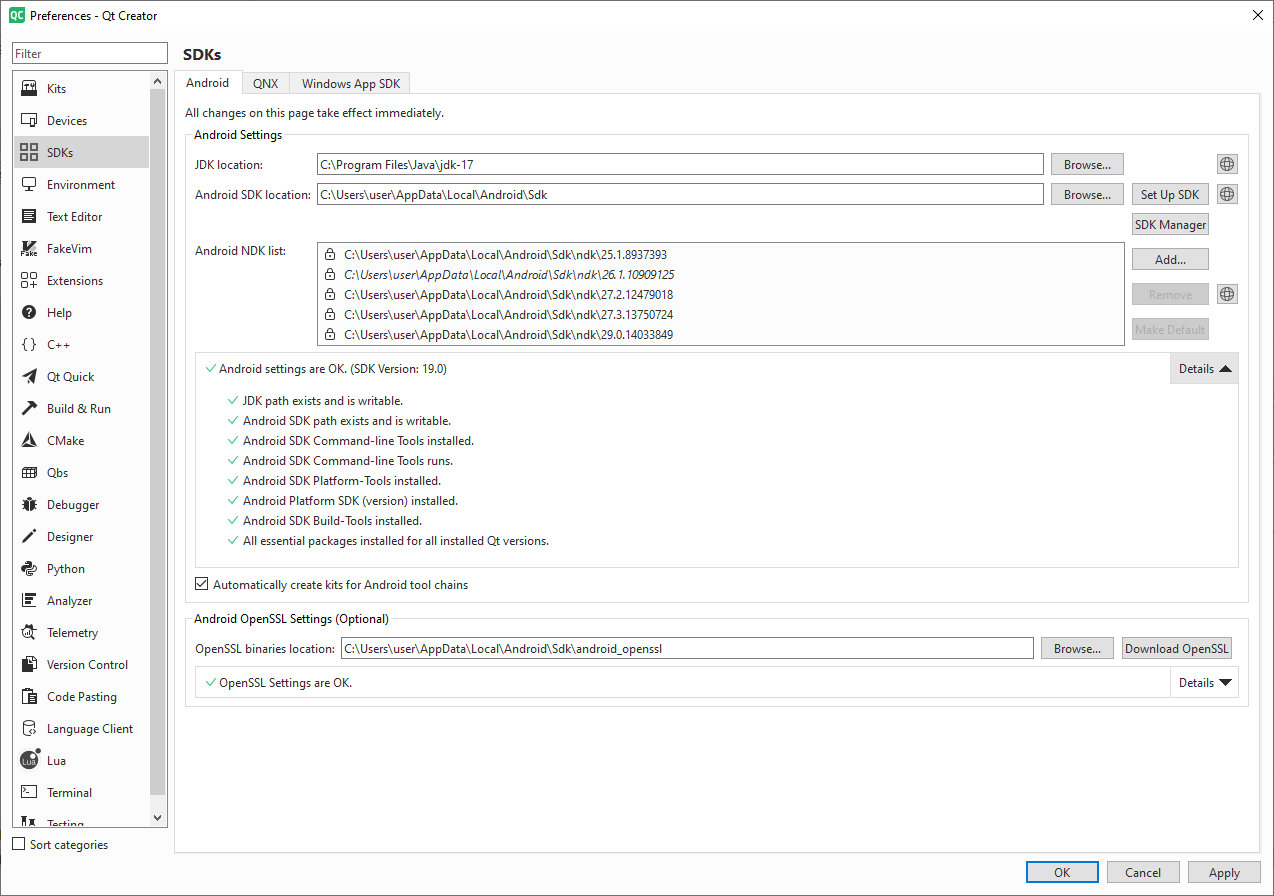Screen dimensions: 1274x896
Task: Enable the Sort categories checkbox
Action: (x=18, y=844)
